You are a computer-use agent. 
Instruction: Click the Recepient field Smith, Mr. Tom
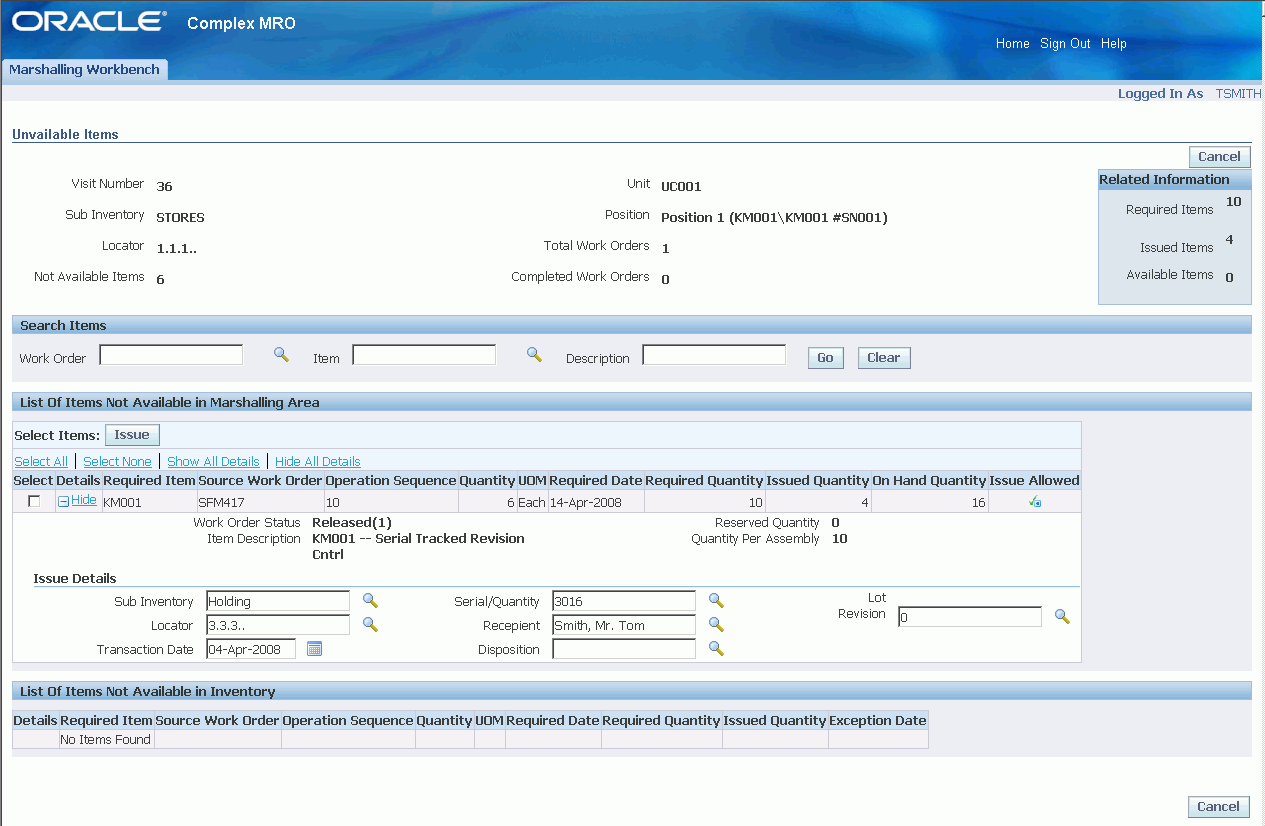(x=624, y=625)
